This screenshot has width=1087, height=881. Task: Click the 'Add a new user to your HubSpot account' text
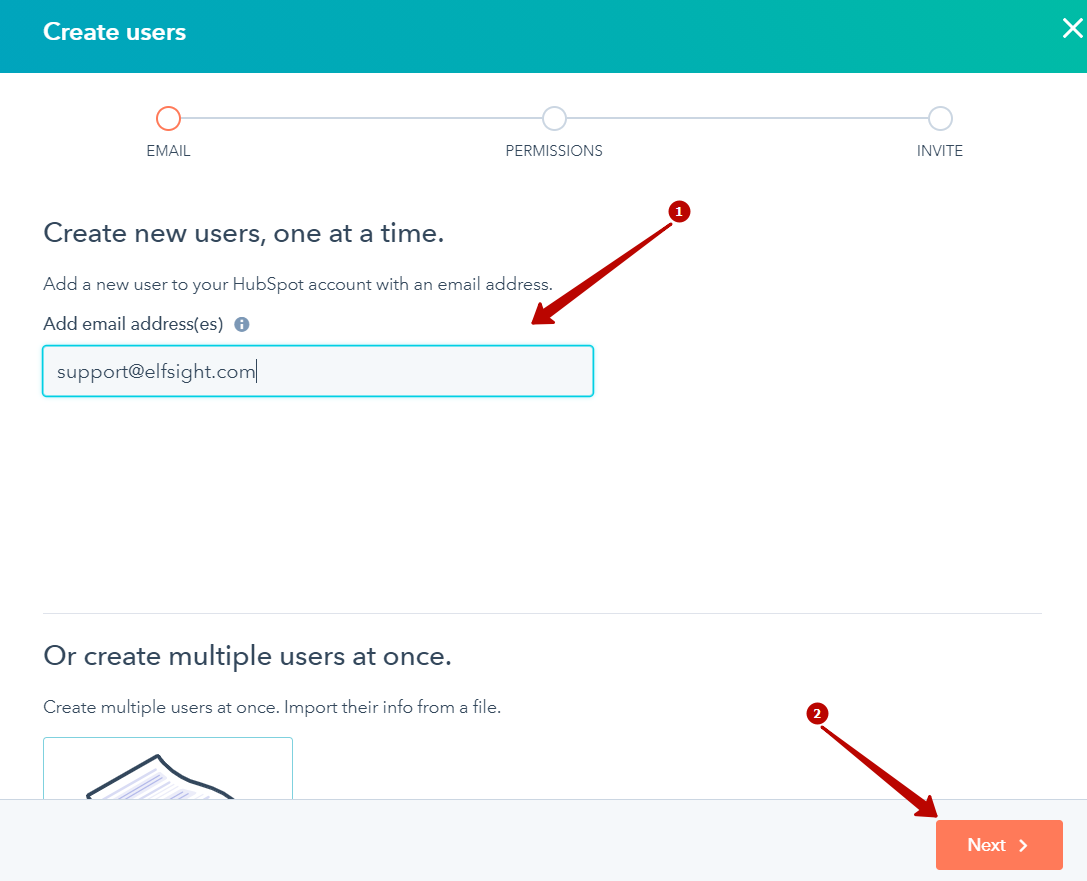[x=208, y=284]
